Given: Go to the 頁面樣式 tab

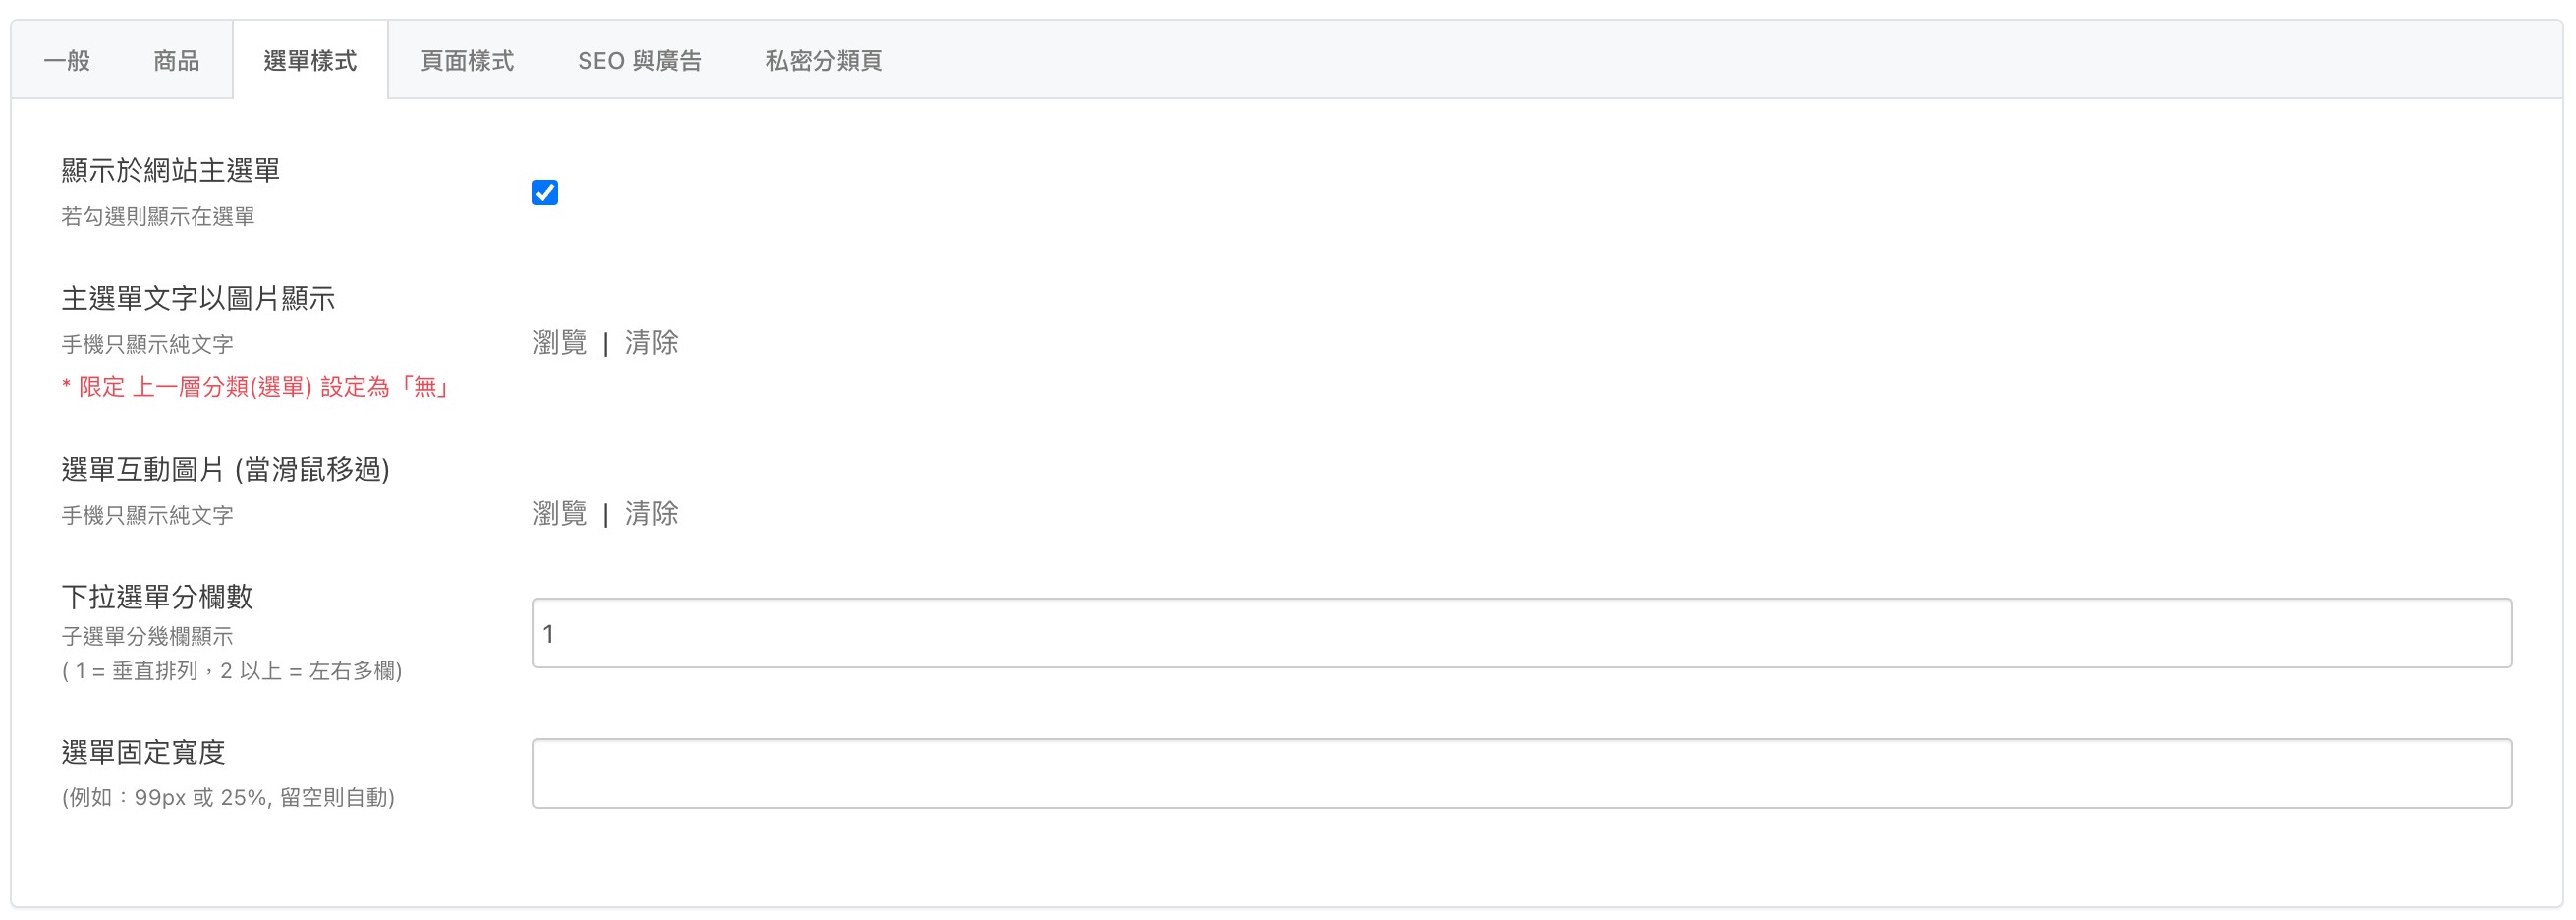Looking at the screenshot, I should (467, 61).
